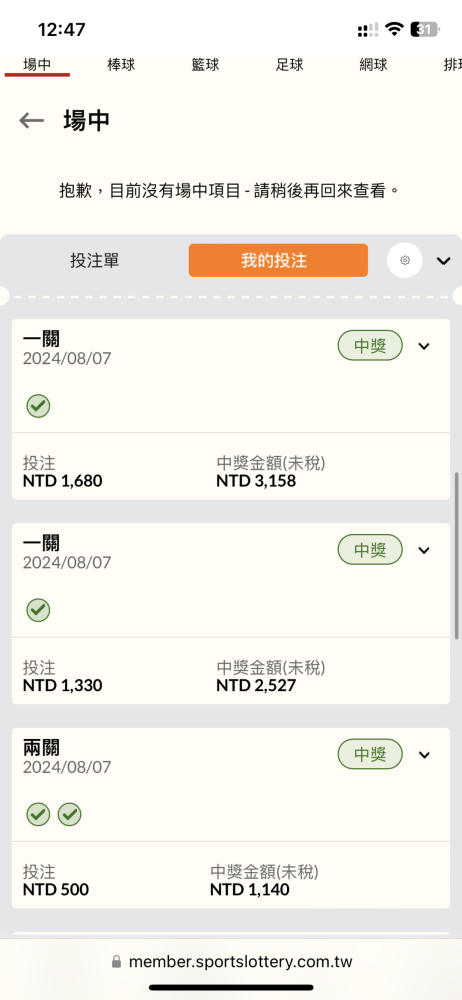The width and height of the screenshot is (462, 1000).
Task: Tap the back arrow beside 場中
Action: click(31, 120)
